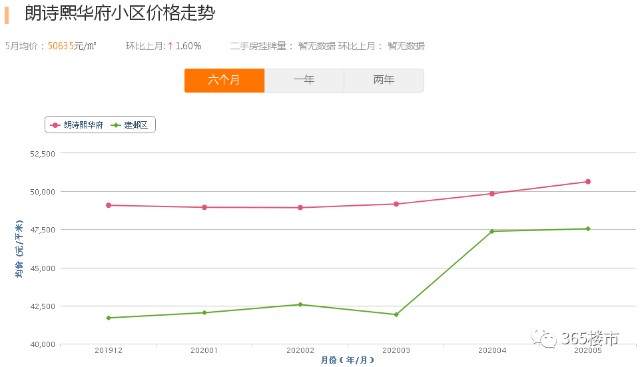Image resolution: width=640 pixels, height=367 pixels.
Task: Click the 40,000 y-axis label
Action: point(42,345)
